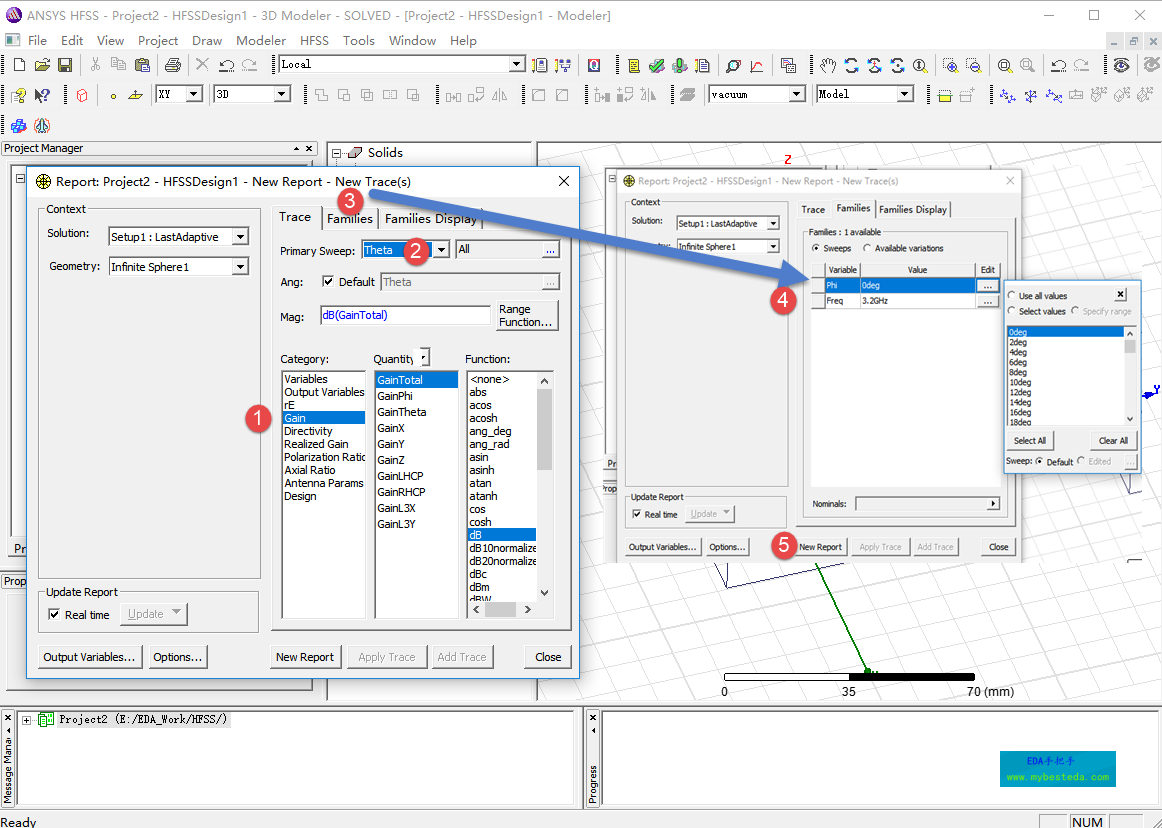
Task: Switch to the Families tab
Action: tap(350, 218)
